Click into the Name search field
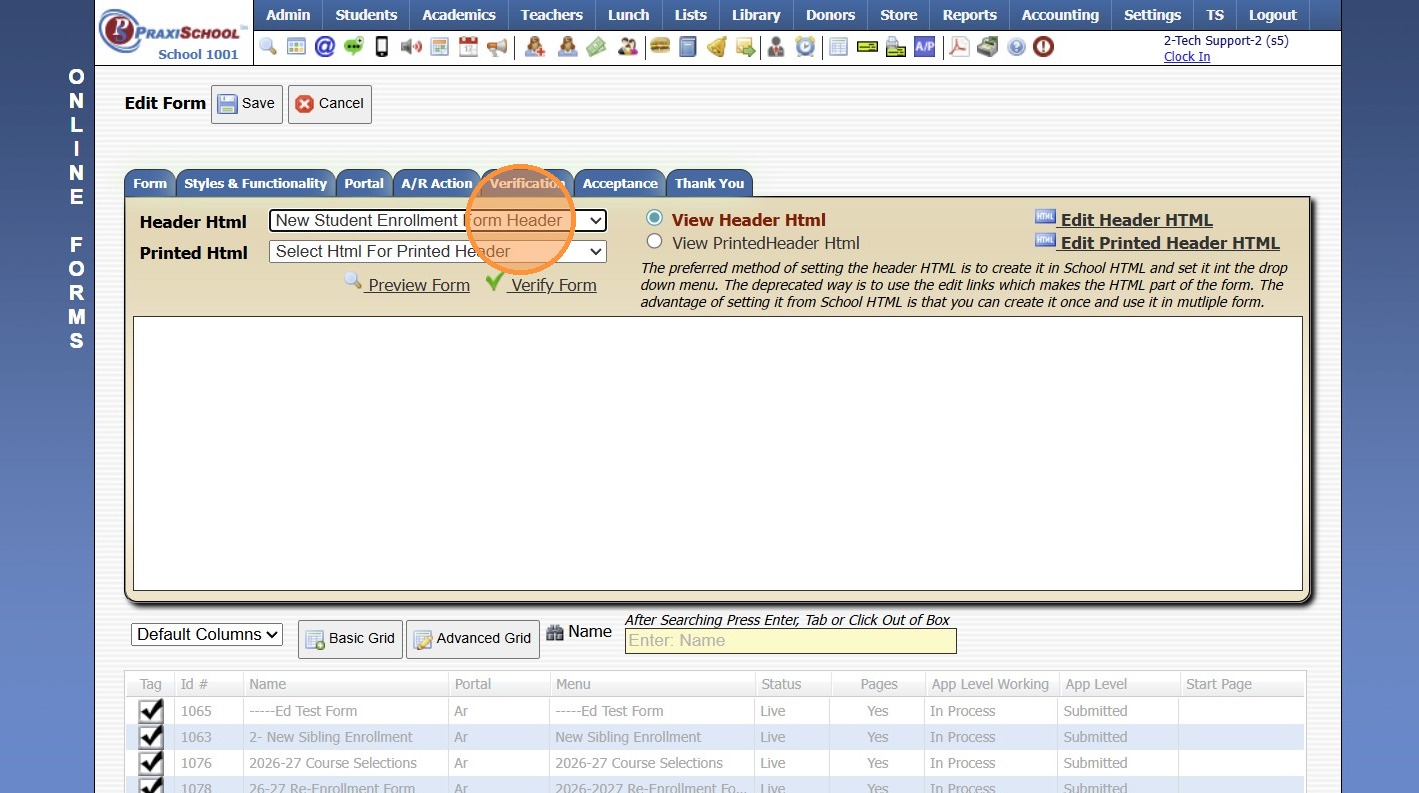This screenshot has height=793, width=1419. point(791,641)
